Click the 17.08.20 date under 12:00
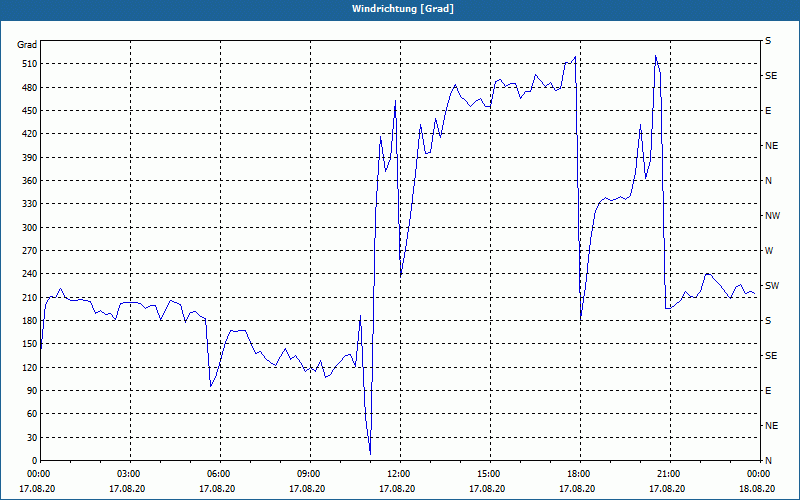 pyautogui.click(x=397, y=488)
